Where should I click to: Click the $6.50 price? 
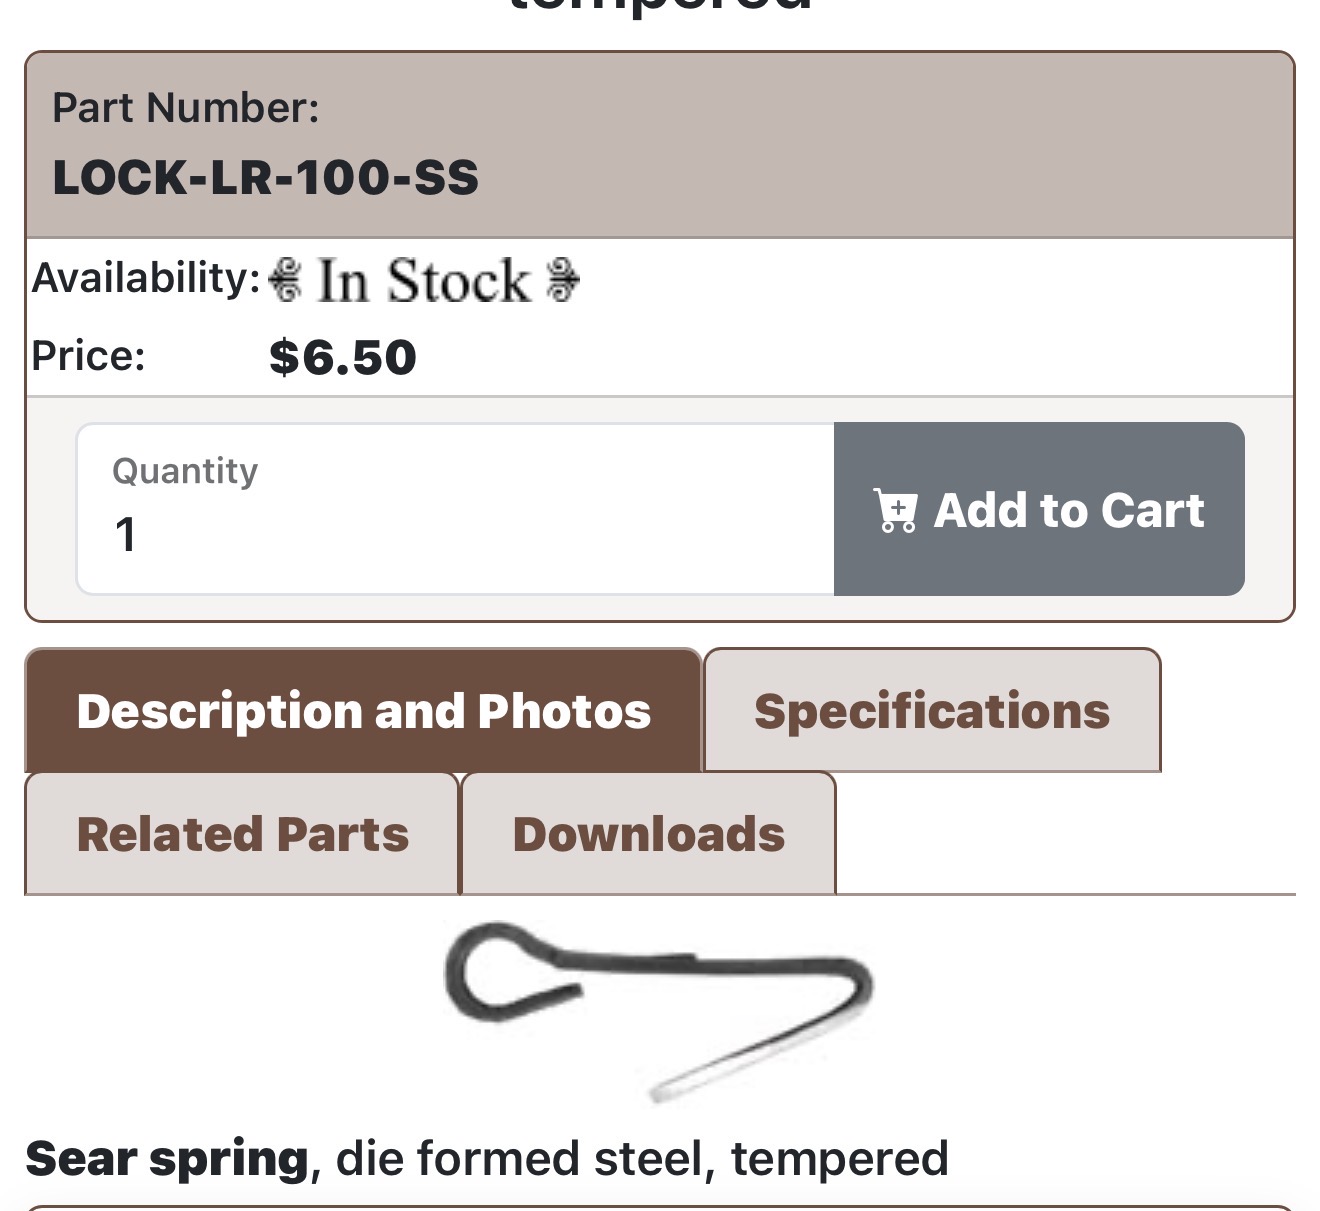(343, 357)
